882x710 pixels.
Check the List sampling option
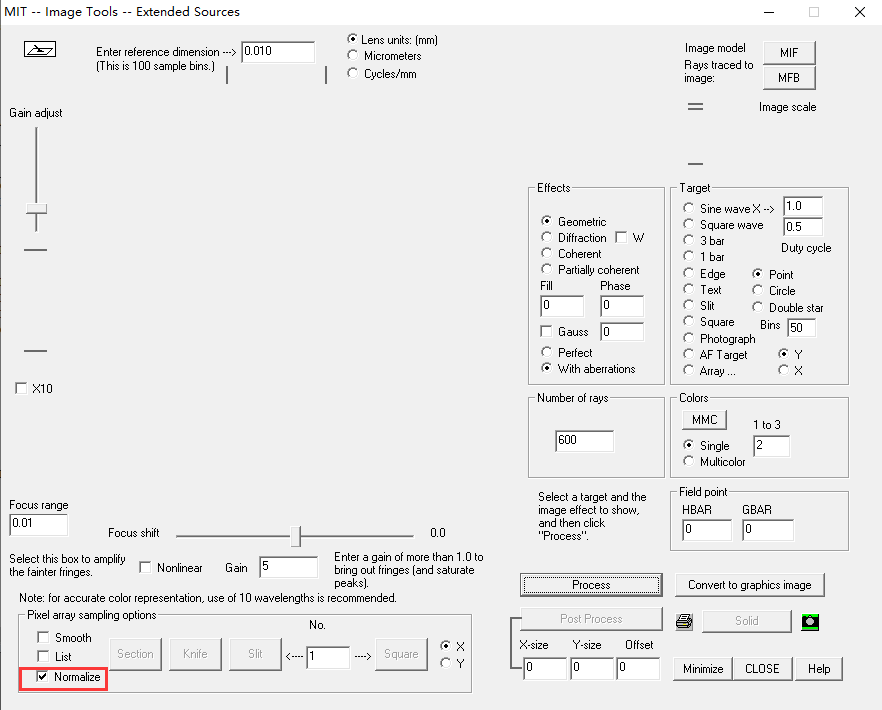tap(43, 656)
